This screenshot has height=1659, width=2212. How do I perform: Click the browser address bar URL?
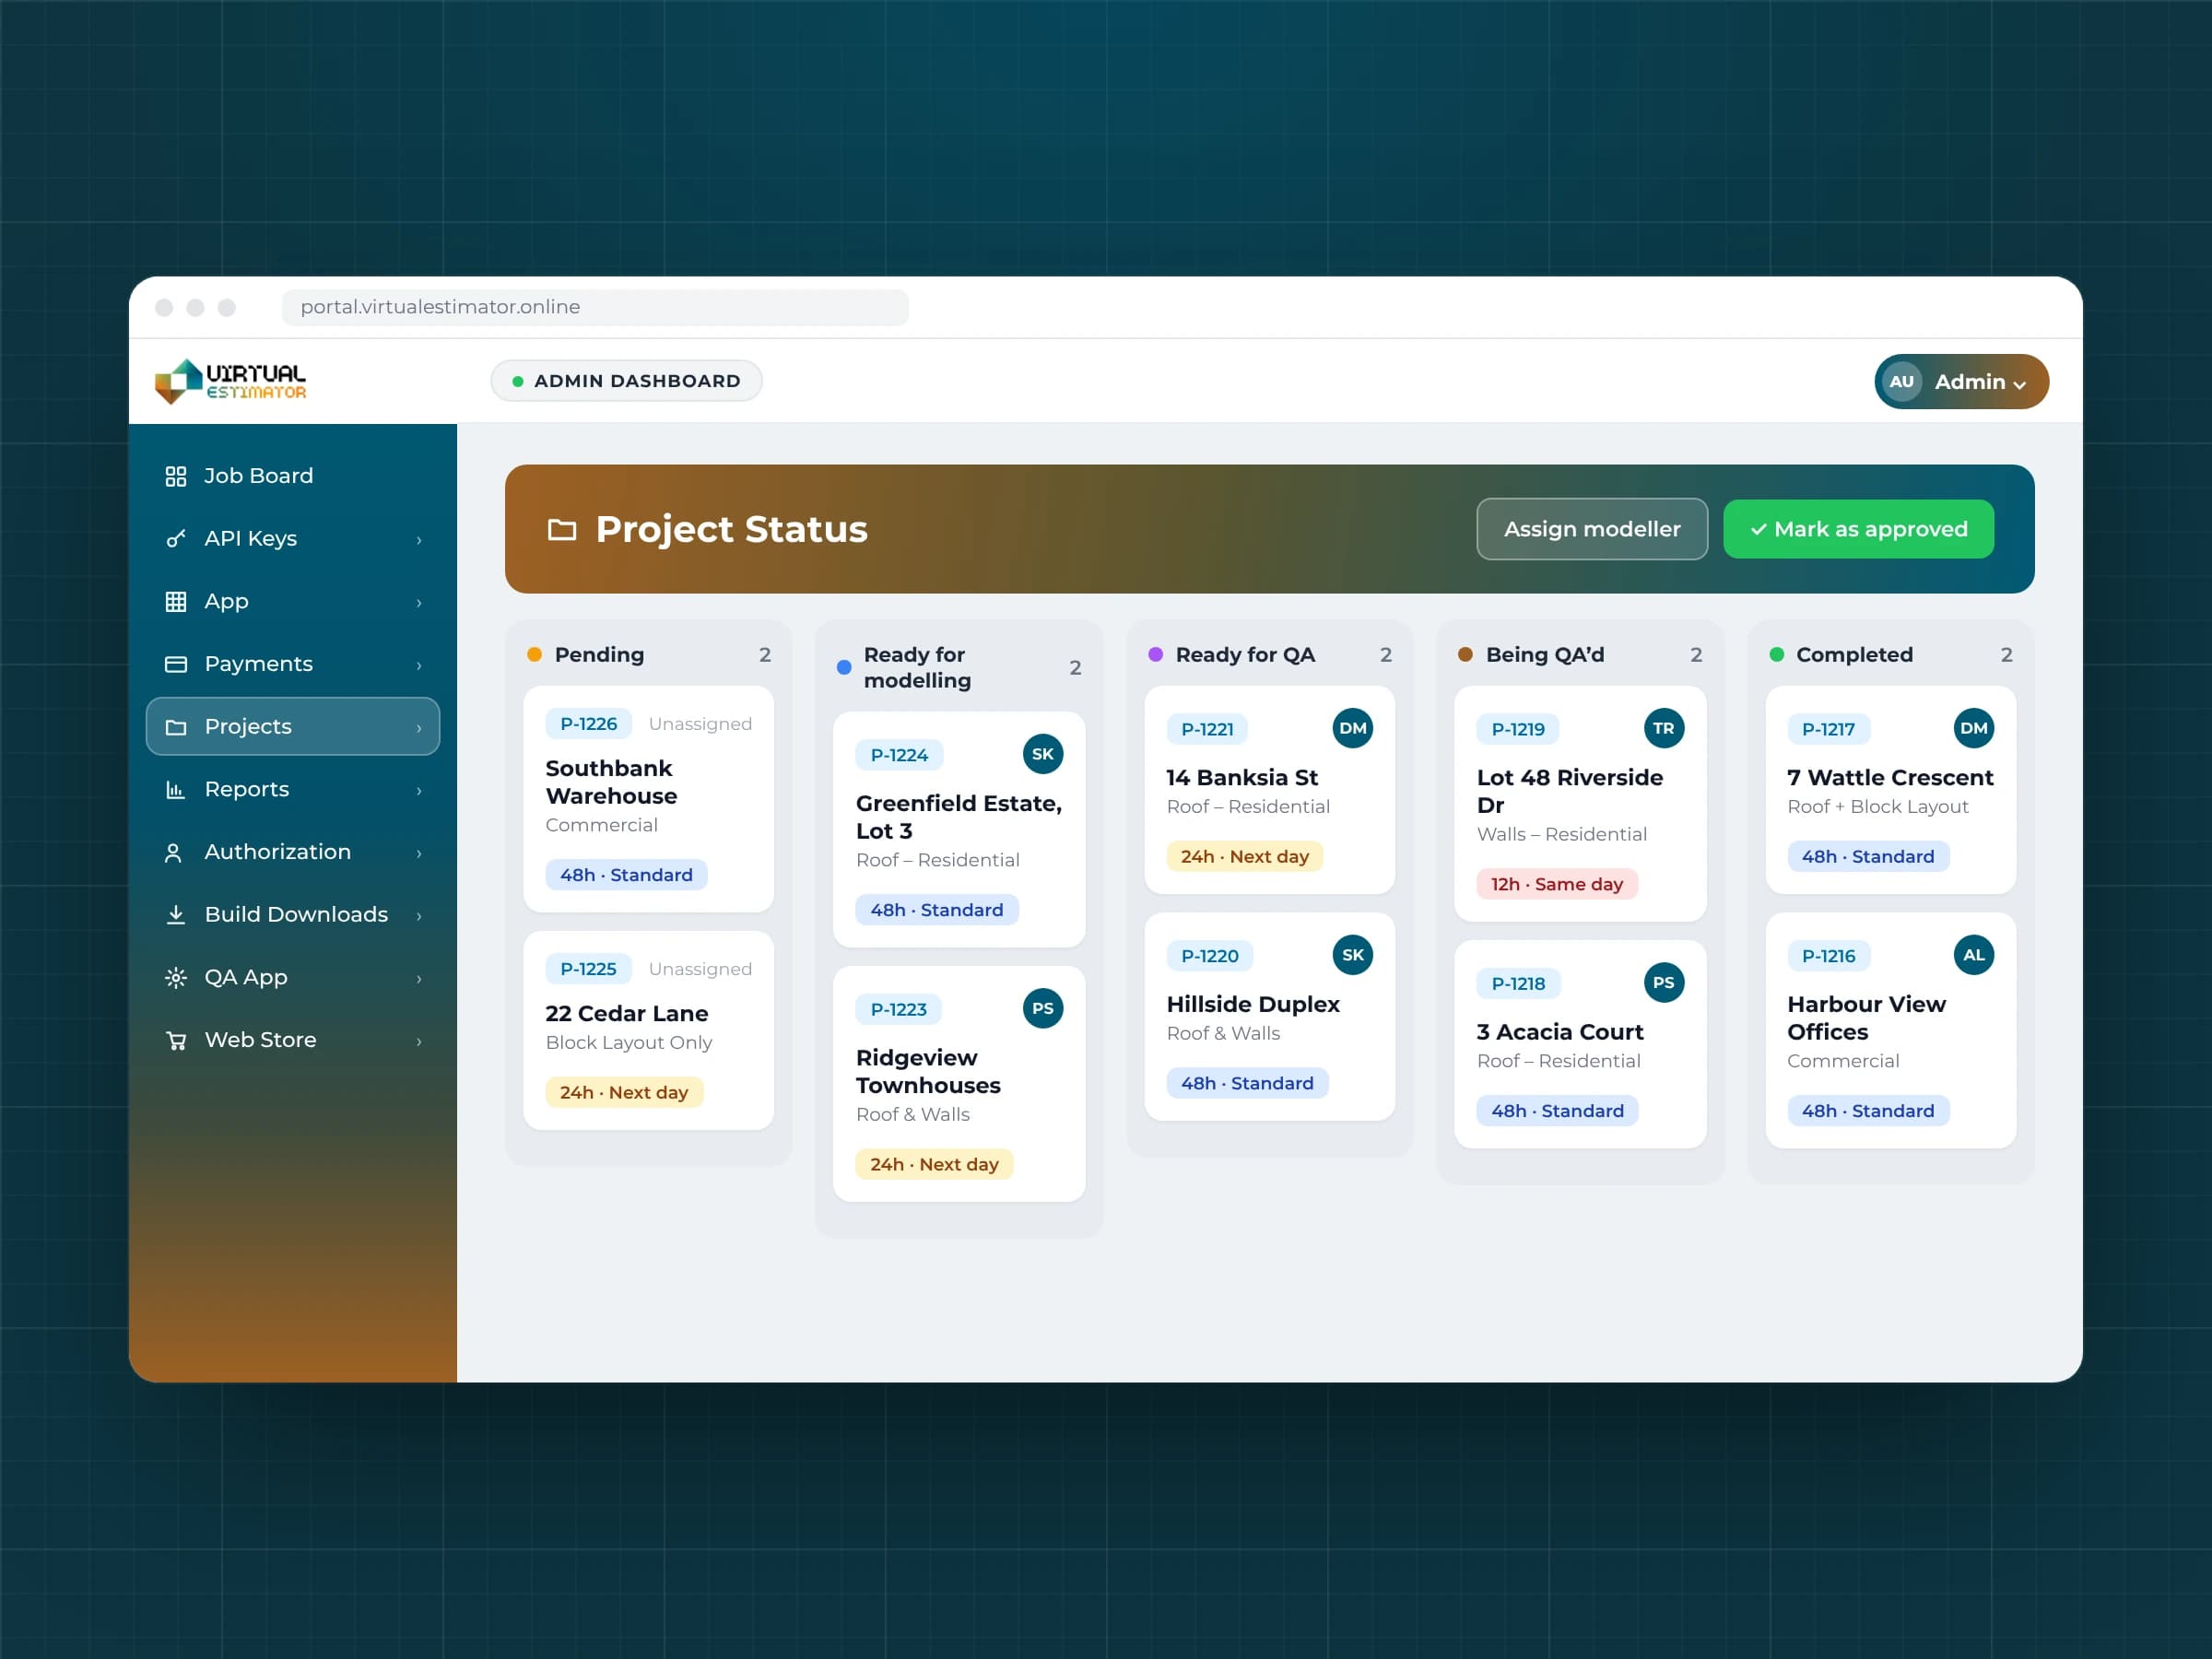pyautogui.click(x=595, y=307)
